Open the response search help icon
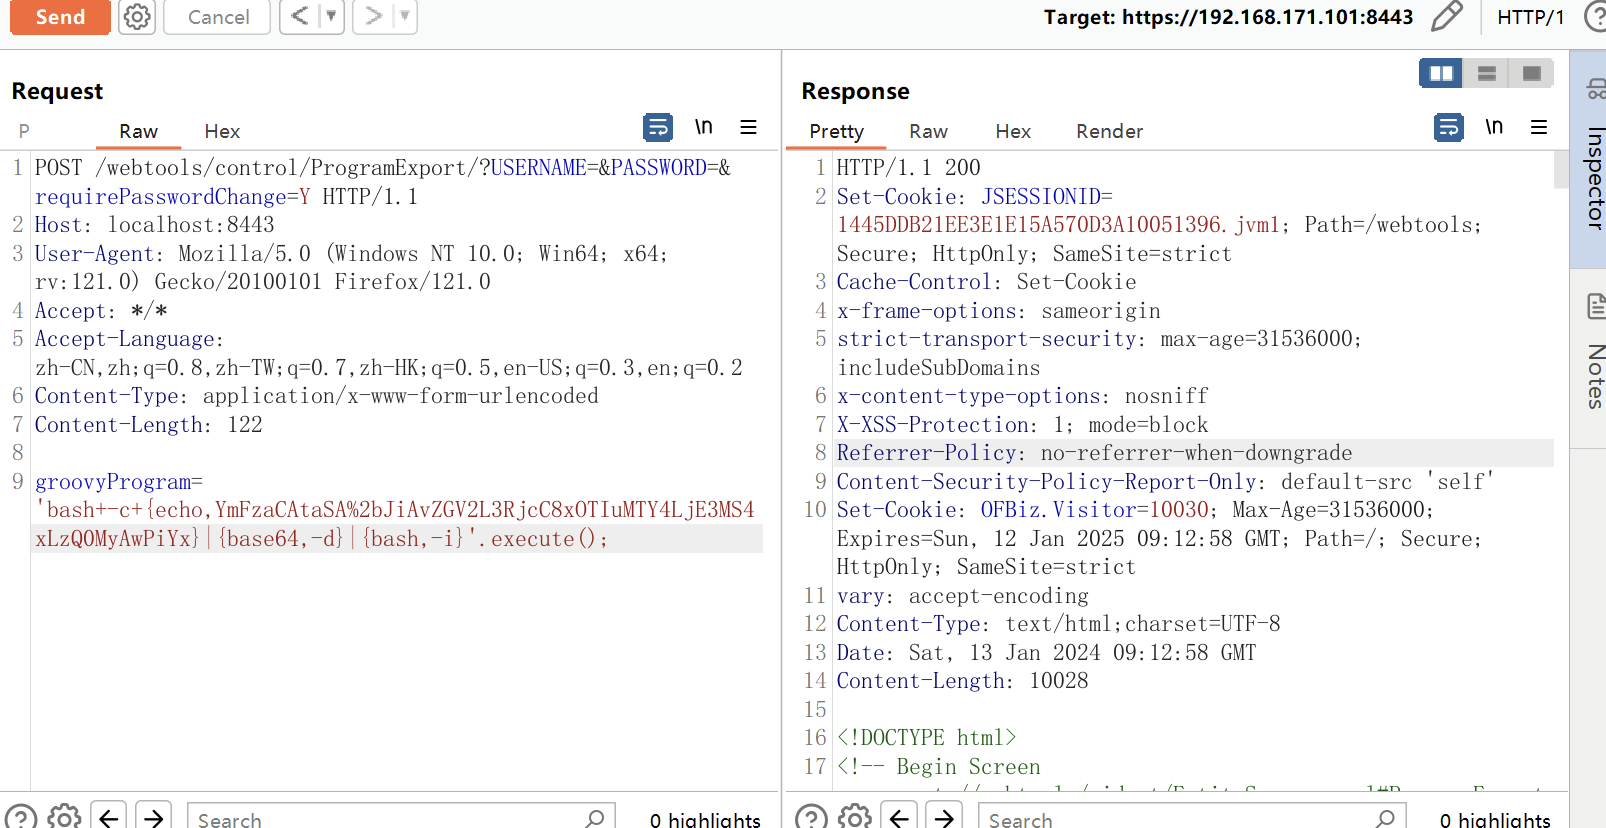This screenshot has width=1606, height=828. click(x=811, y=817)
